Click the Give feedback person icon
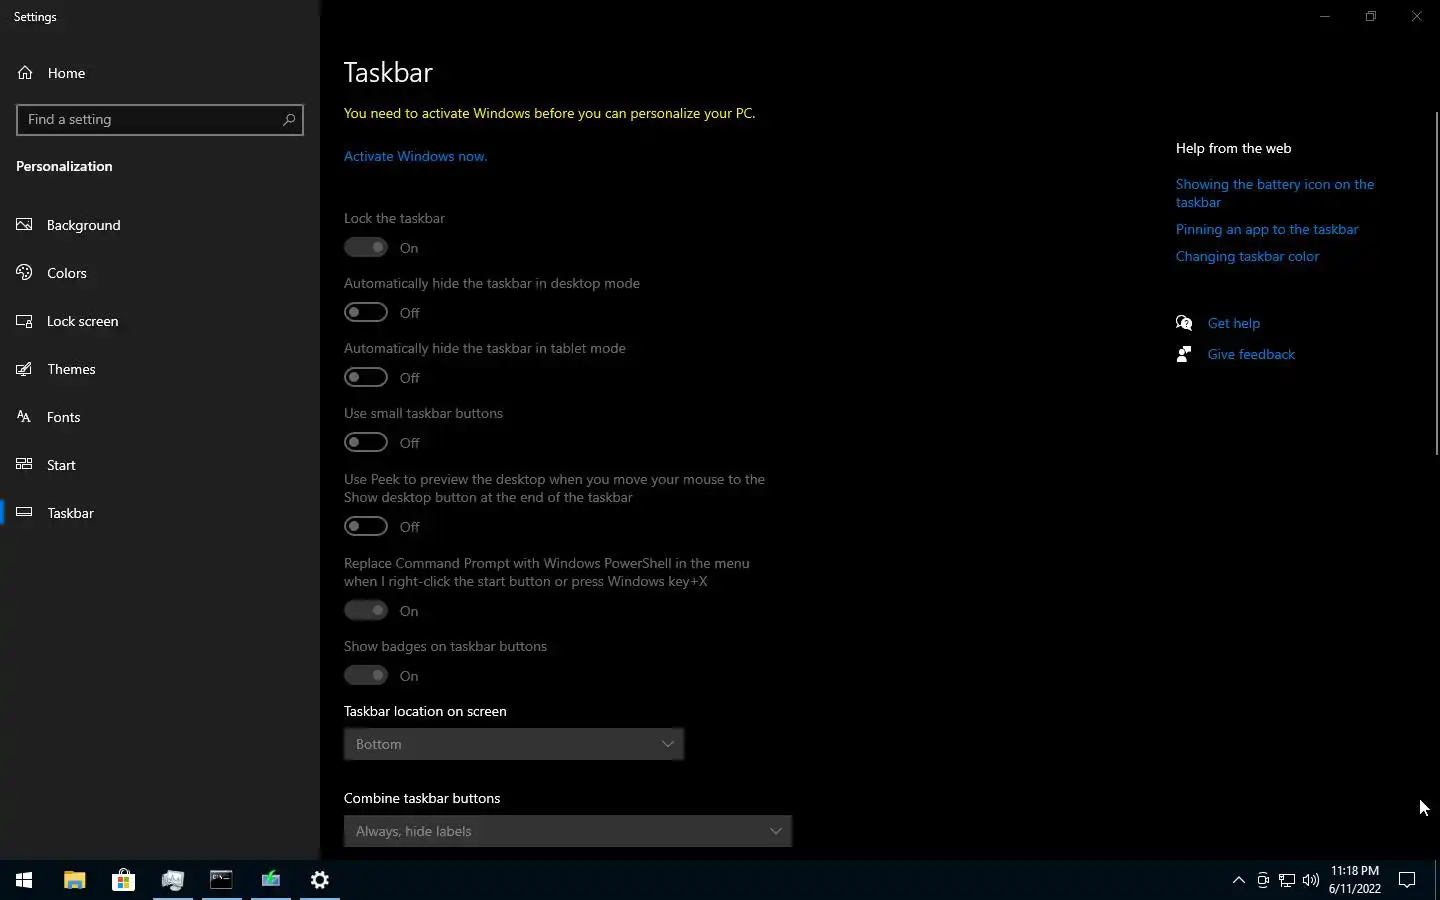Screen dimensions: 1440x900 (1184, 354)
